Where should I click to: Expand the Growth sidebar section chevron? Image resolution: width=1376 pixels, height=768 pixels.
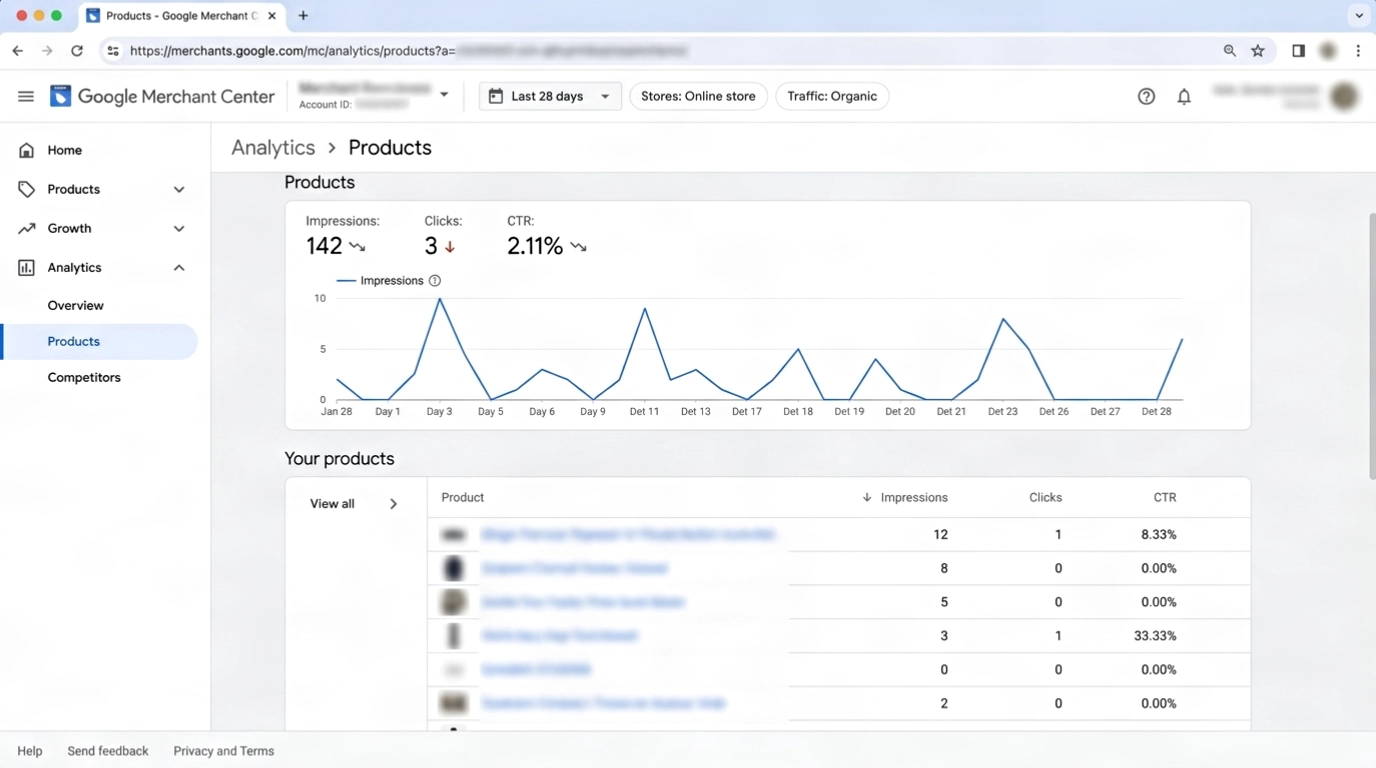click(x=179, y=228)
